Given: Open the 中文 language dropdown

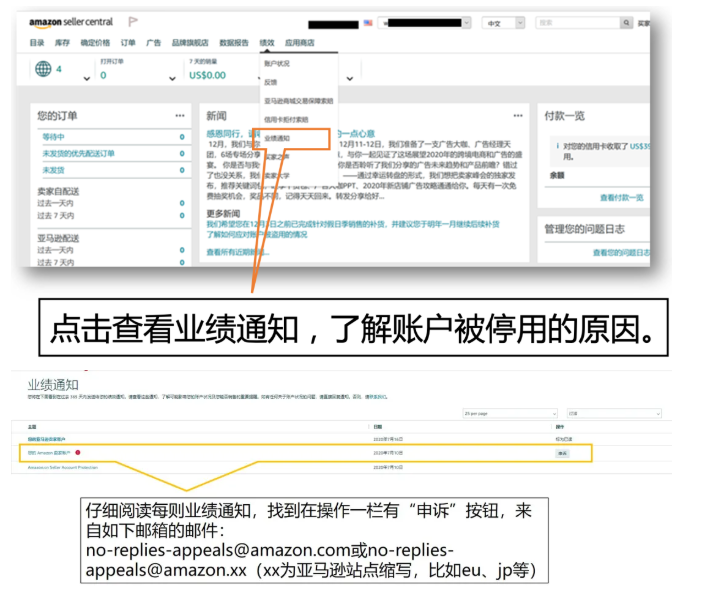Looking at the screenshot, I should pos(505,22).
